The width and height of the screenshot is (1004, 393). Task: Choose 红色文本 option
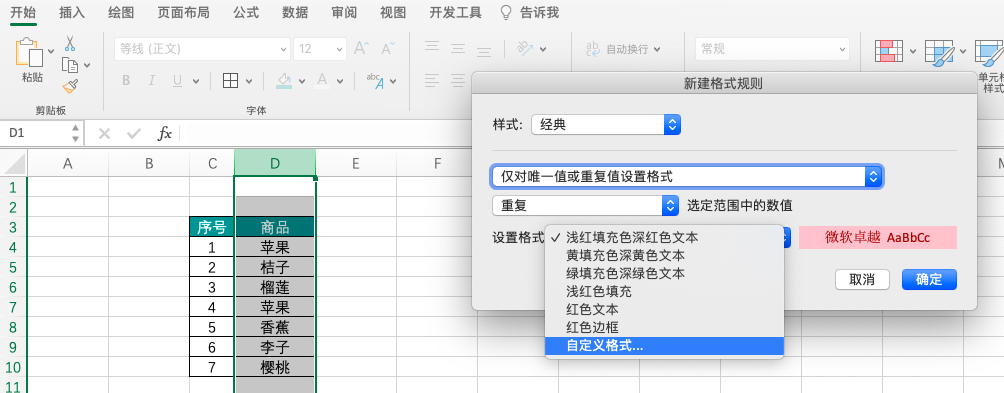664,309
